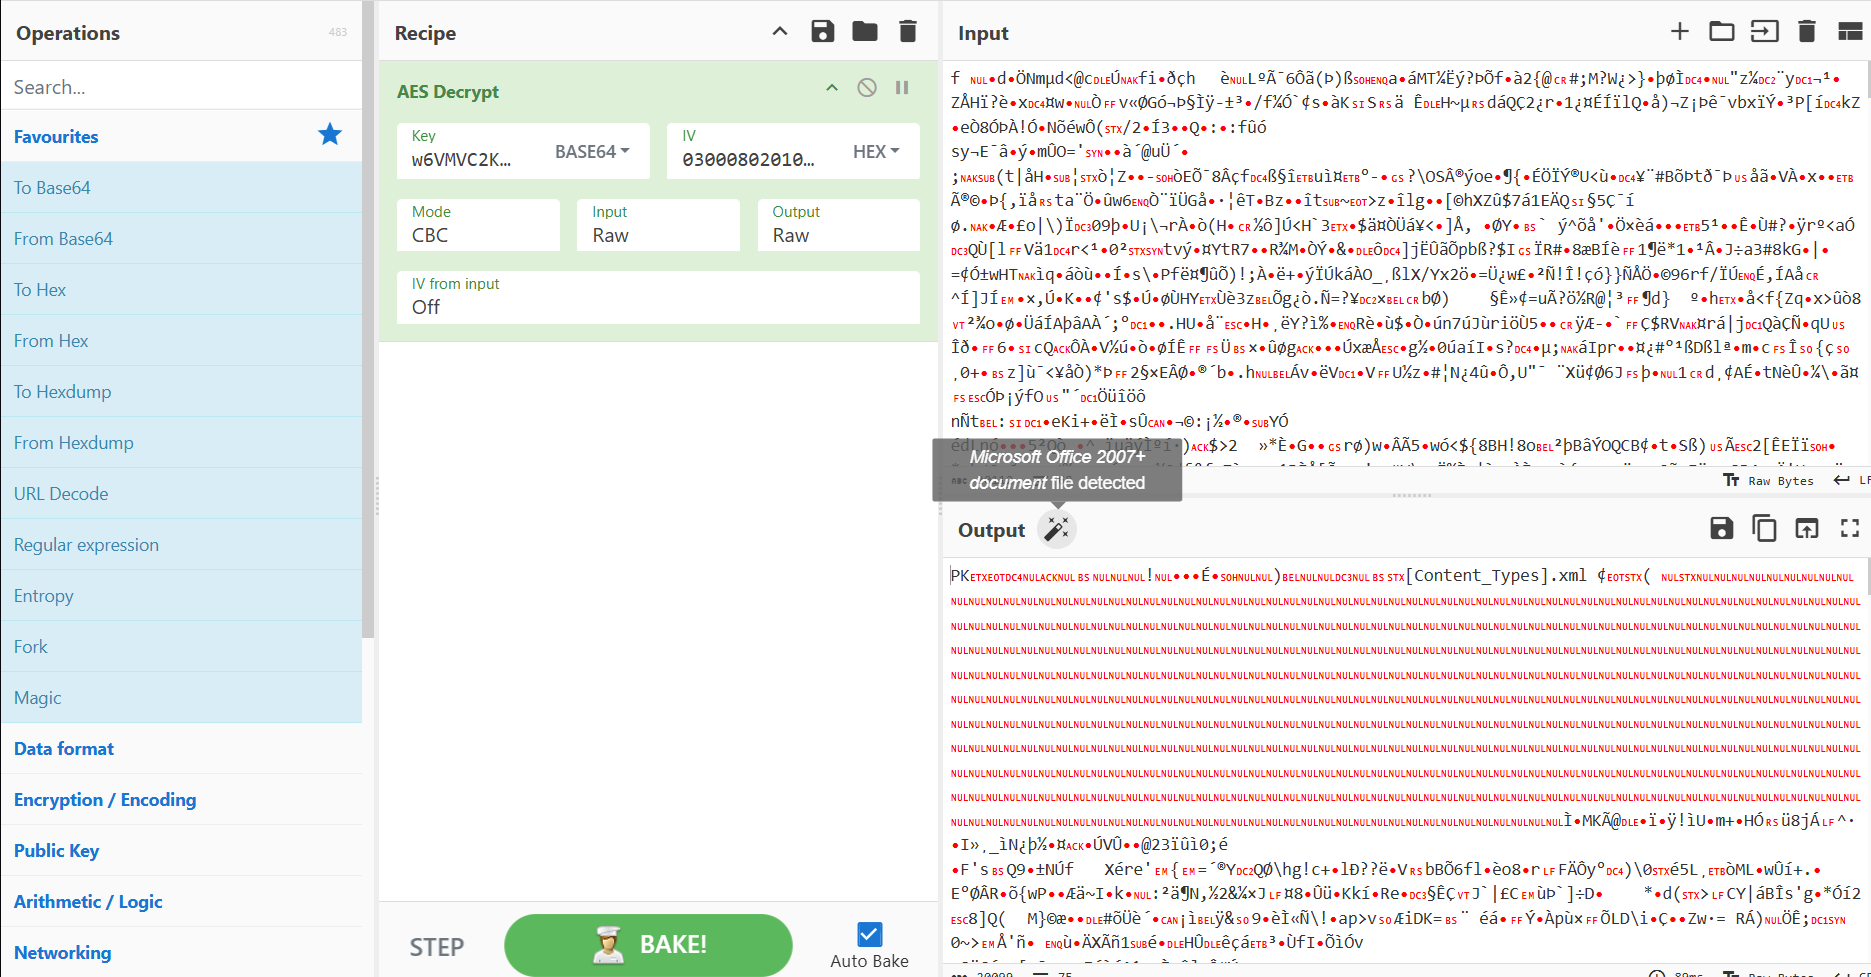
Task: Expand the Public Key category
Action: [181, 850]
